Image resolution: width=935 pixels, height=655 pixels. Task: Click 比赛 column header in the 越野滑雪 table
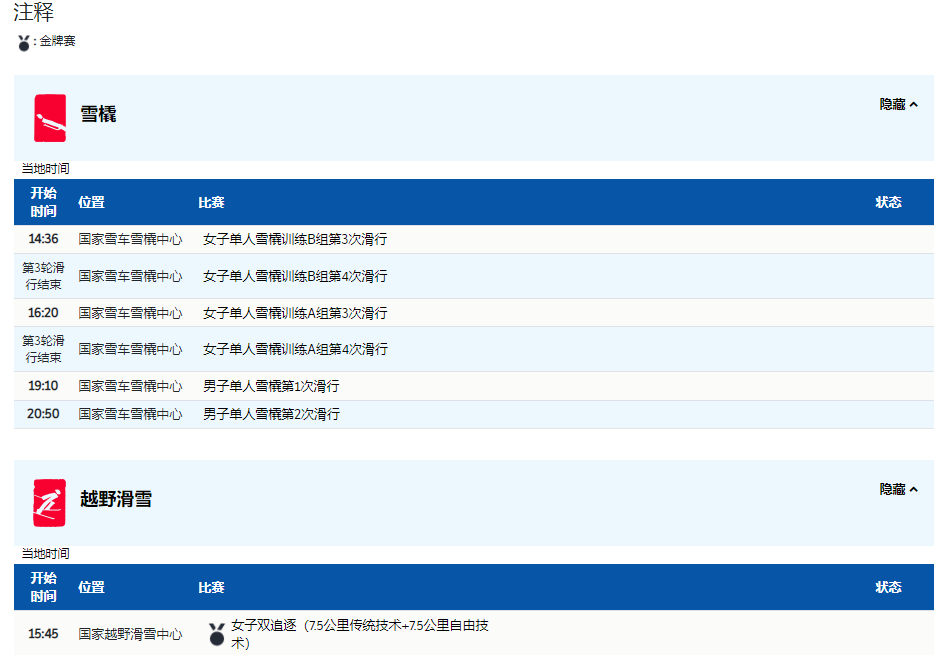pos(211,587)
